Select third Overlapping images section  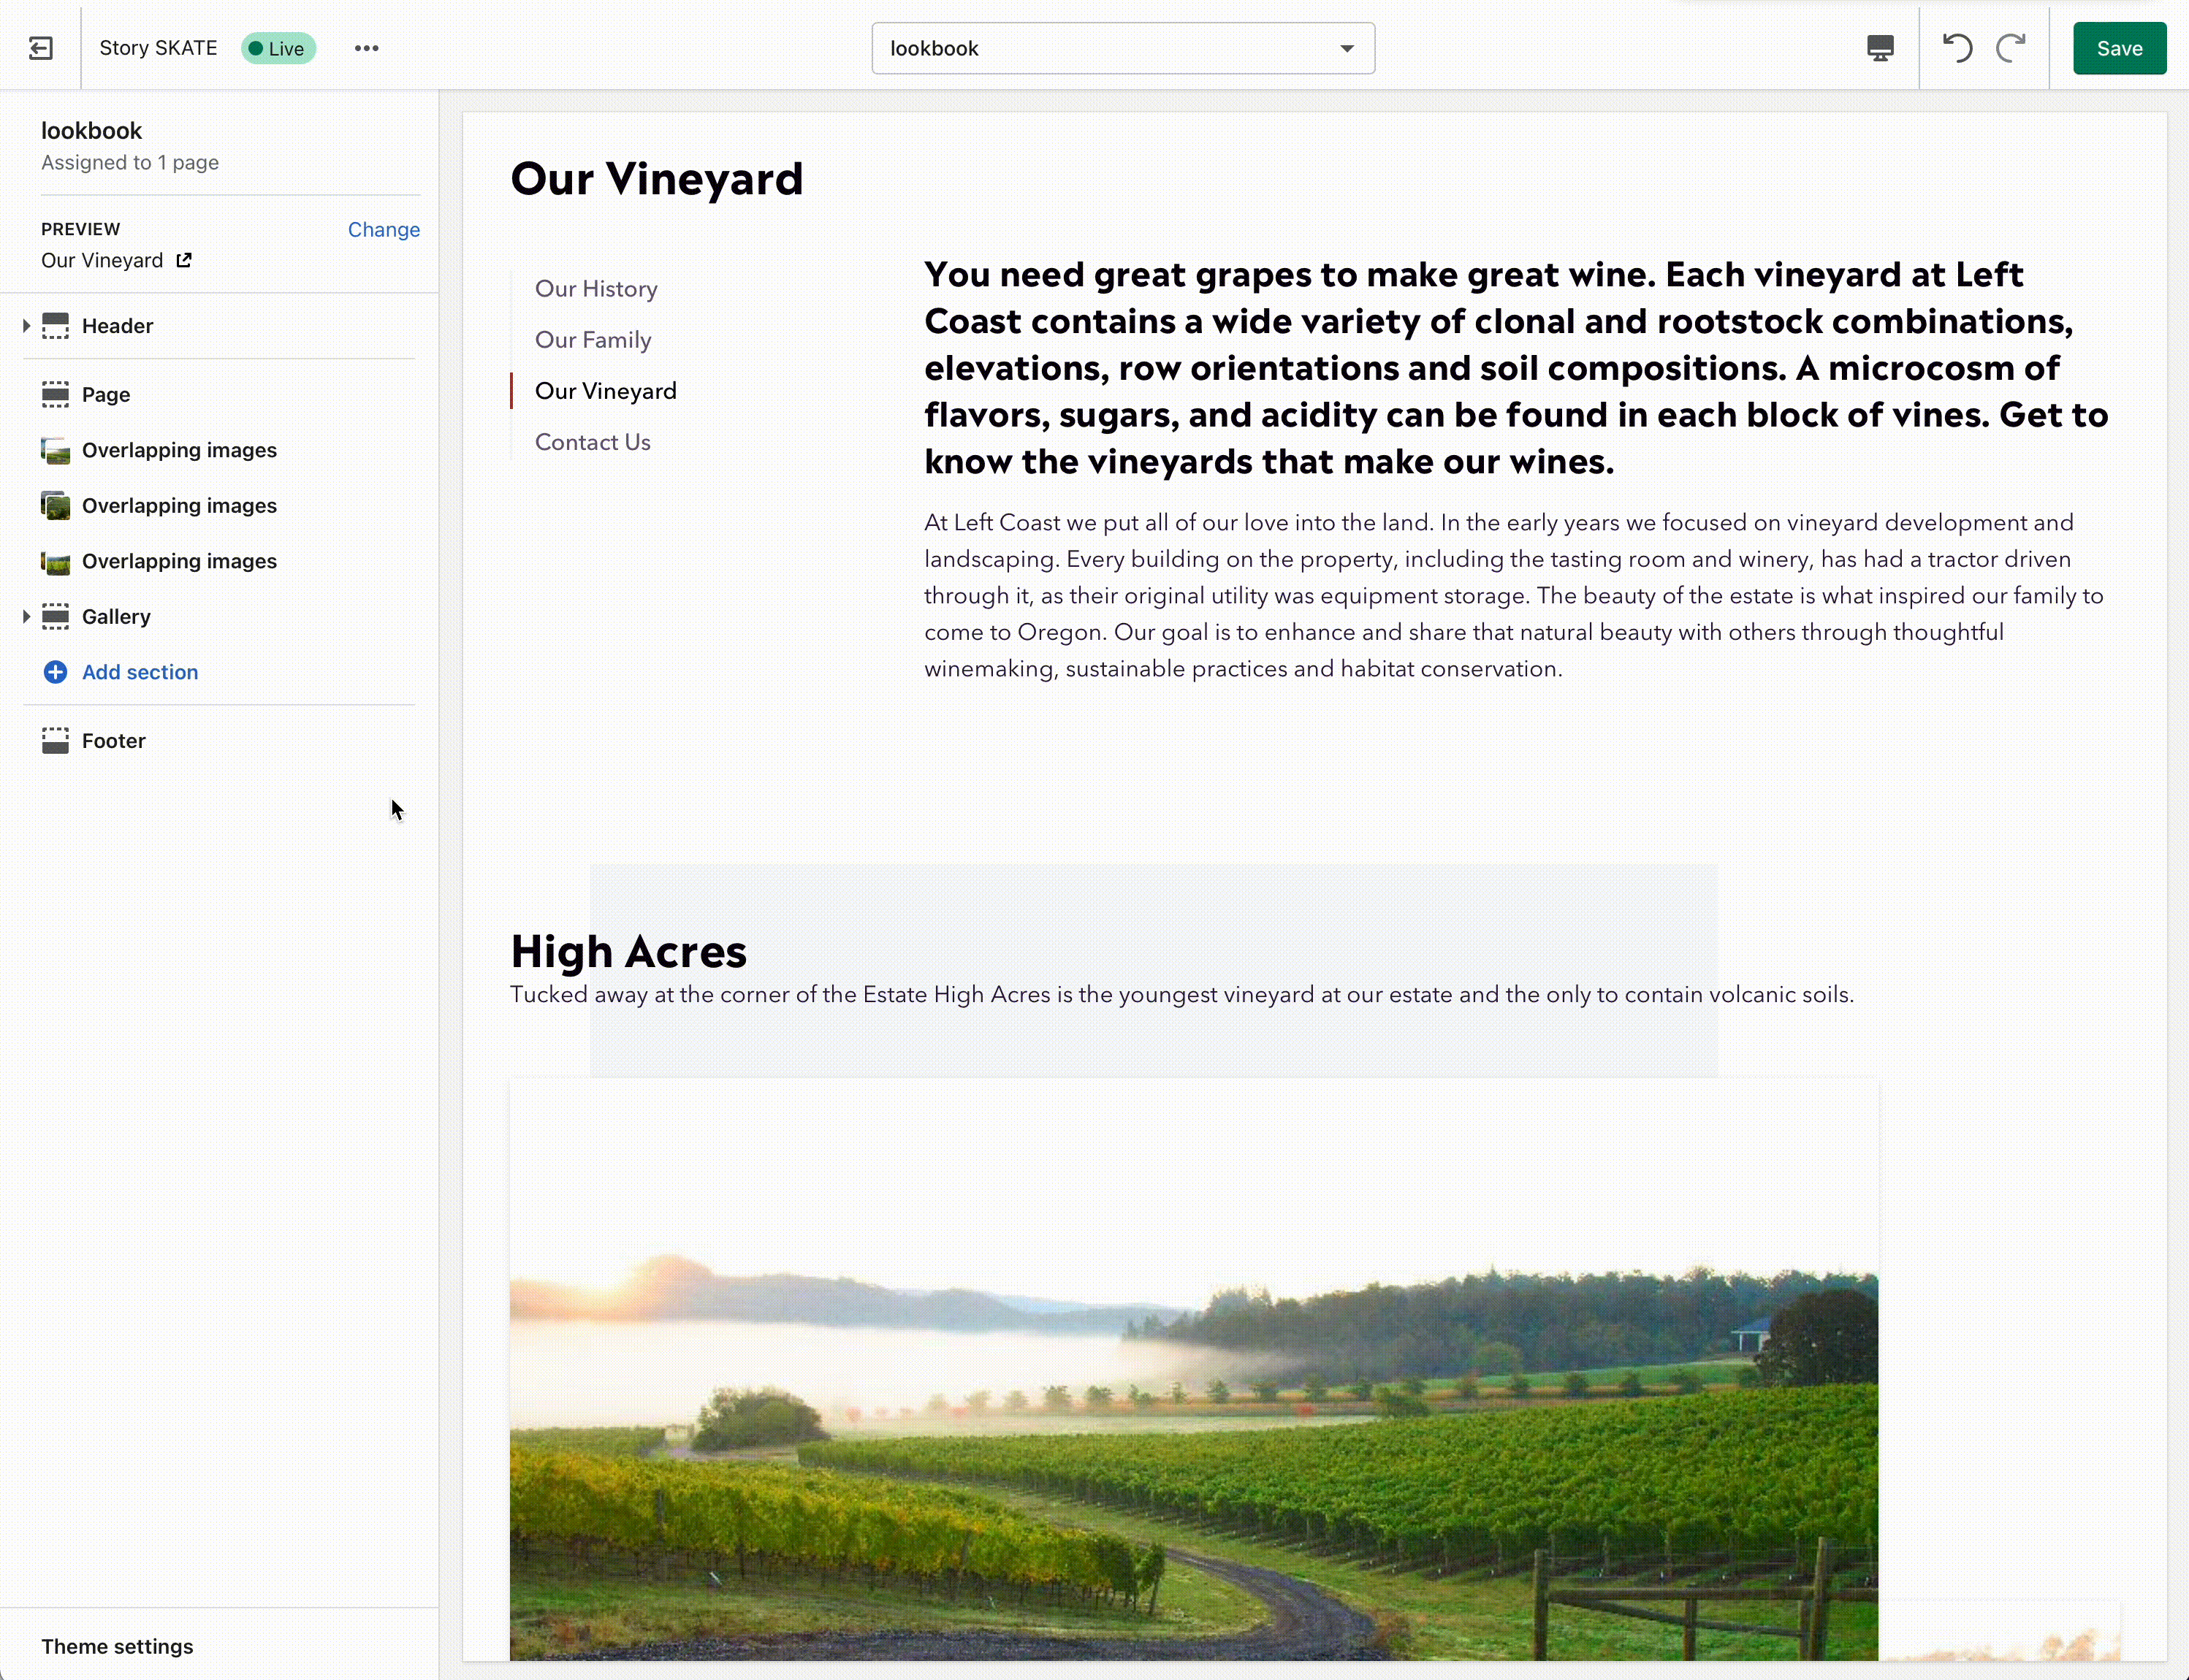click(x=179, y=561)
